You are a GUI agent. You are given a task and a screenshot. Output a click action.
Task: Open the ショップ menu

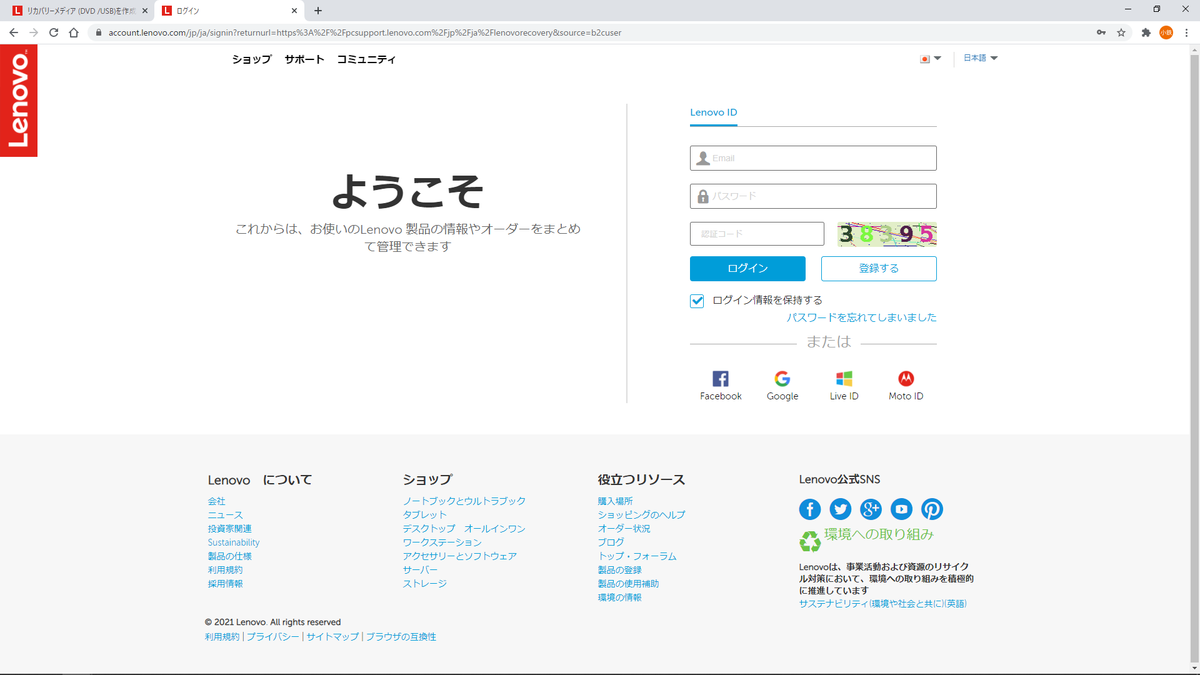pyautogui.click(x=251, y=59)
